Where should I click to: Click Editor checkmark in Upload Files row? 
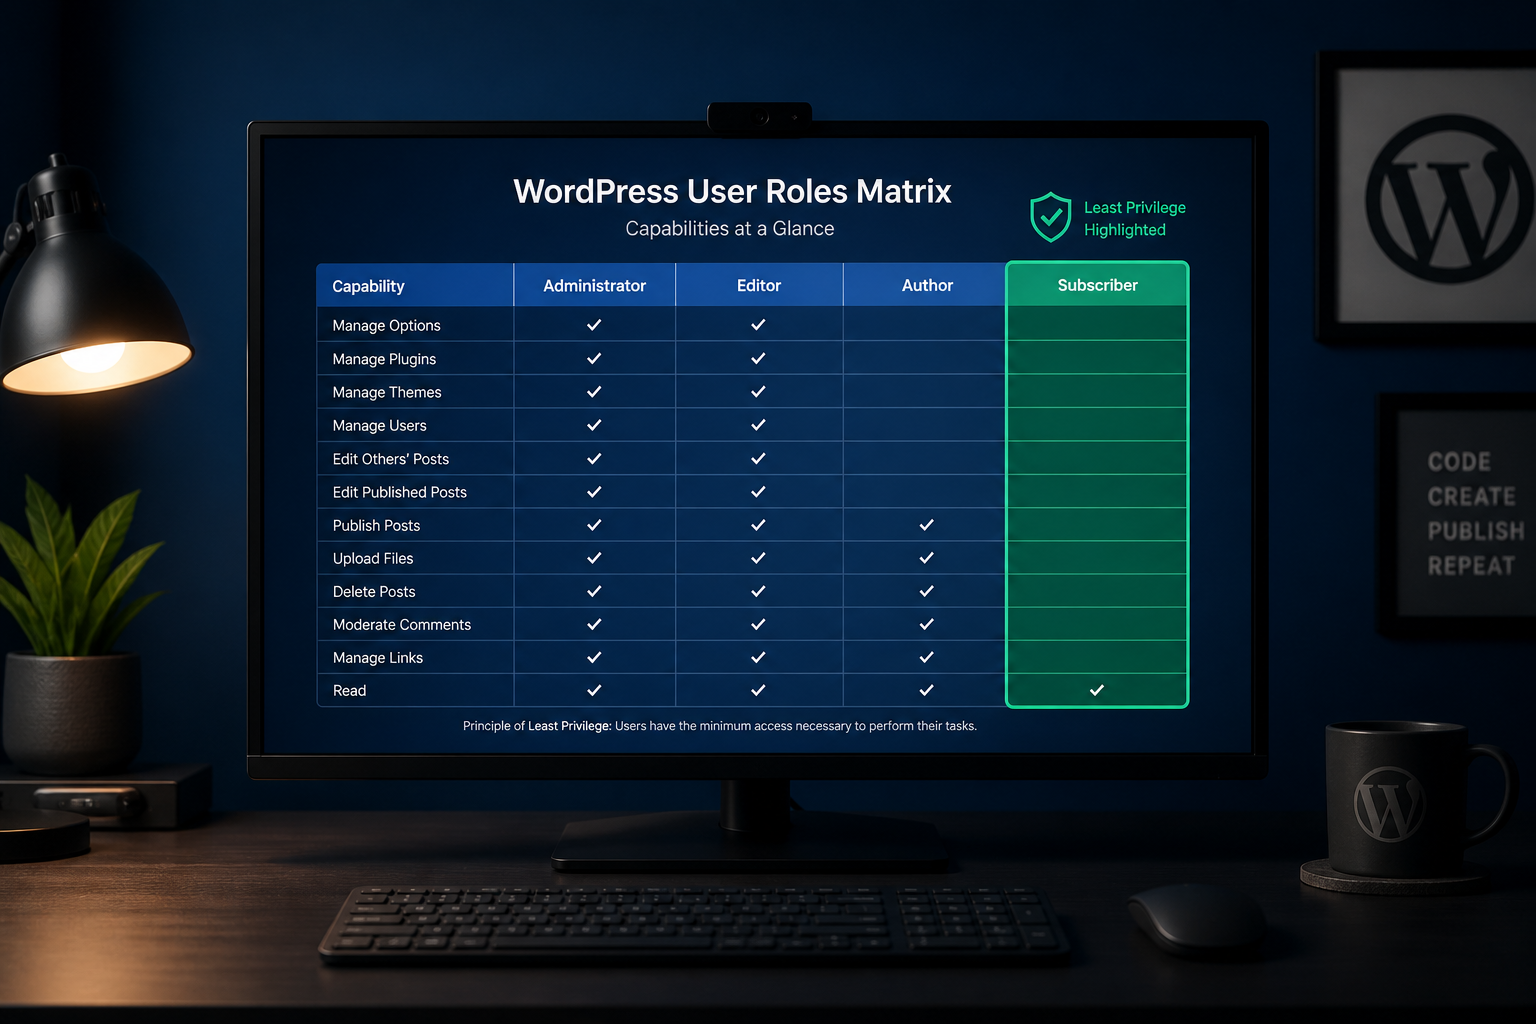tap(758, 558)
